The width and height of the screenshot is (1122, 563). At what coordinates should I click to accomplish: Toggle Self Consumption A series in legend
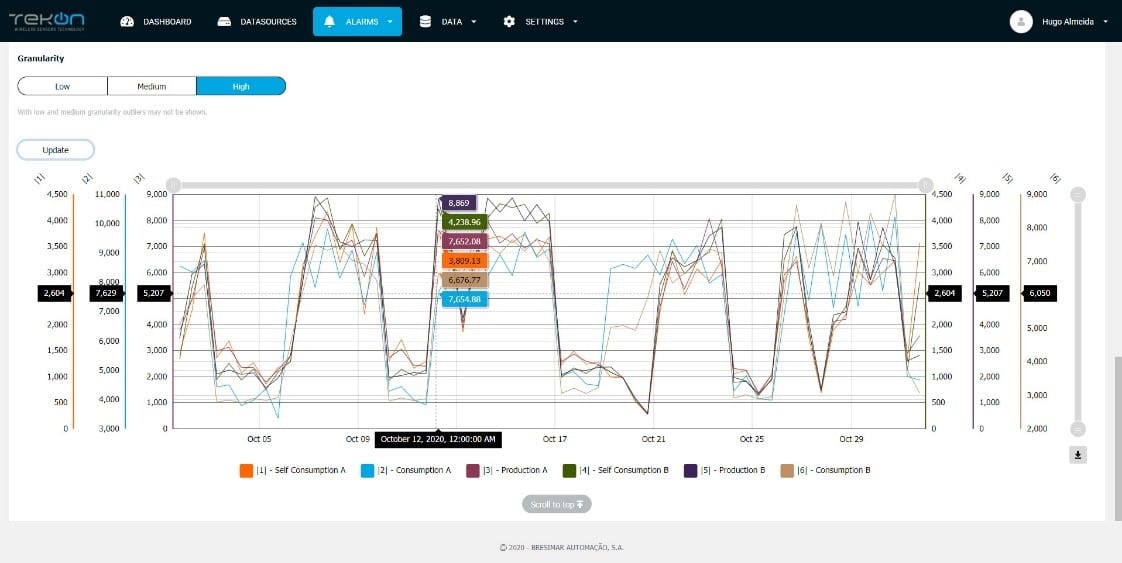(x=293, y=470)
